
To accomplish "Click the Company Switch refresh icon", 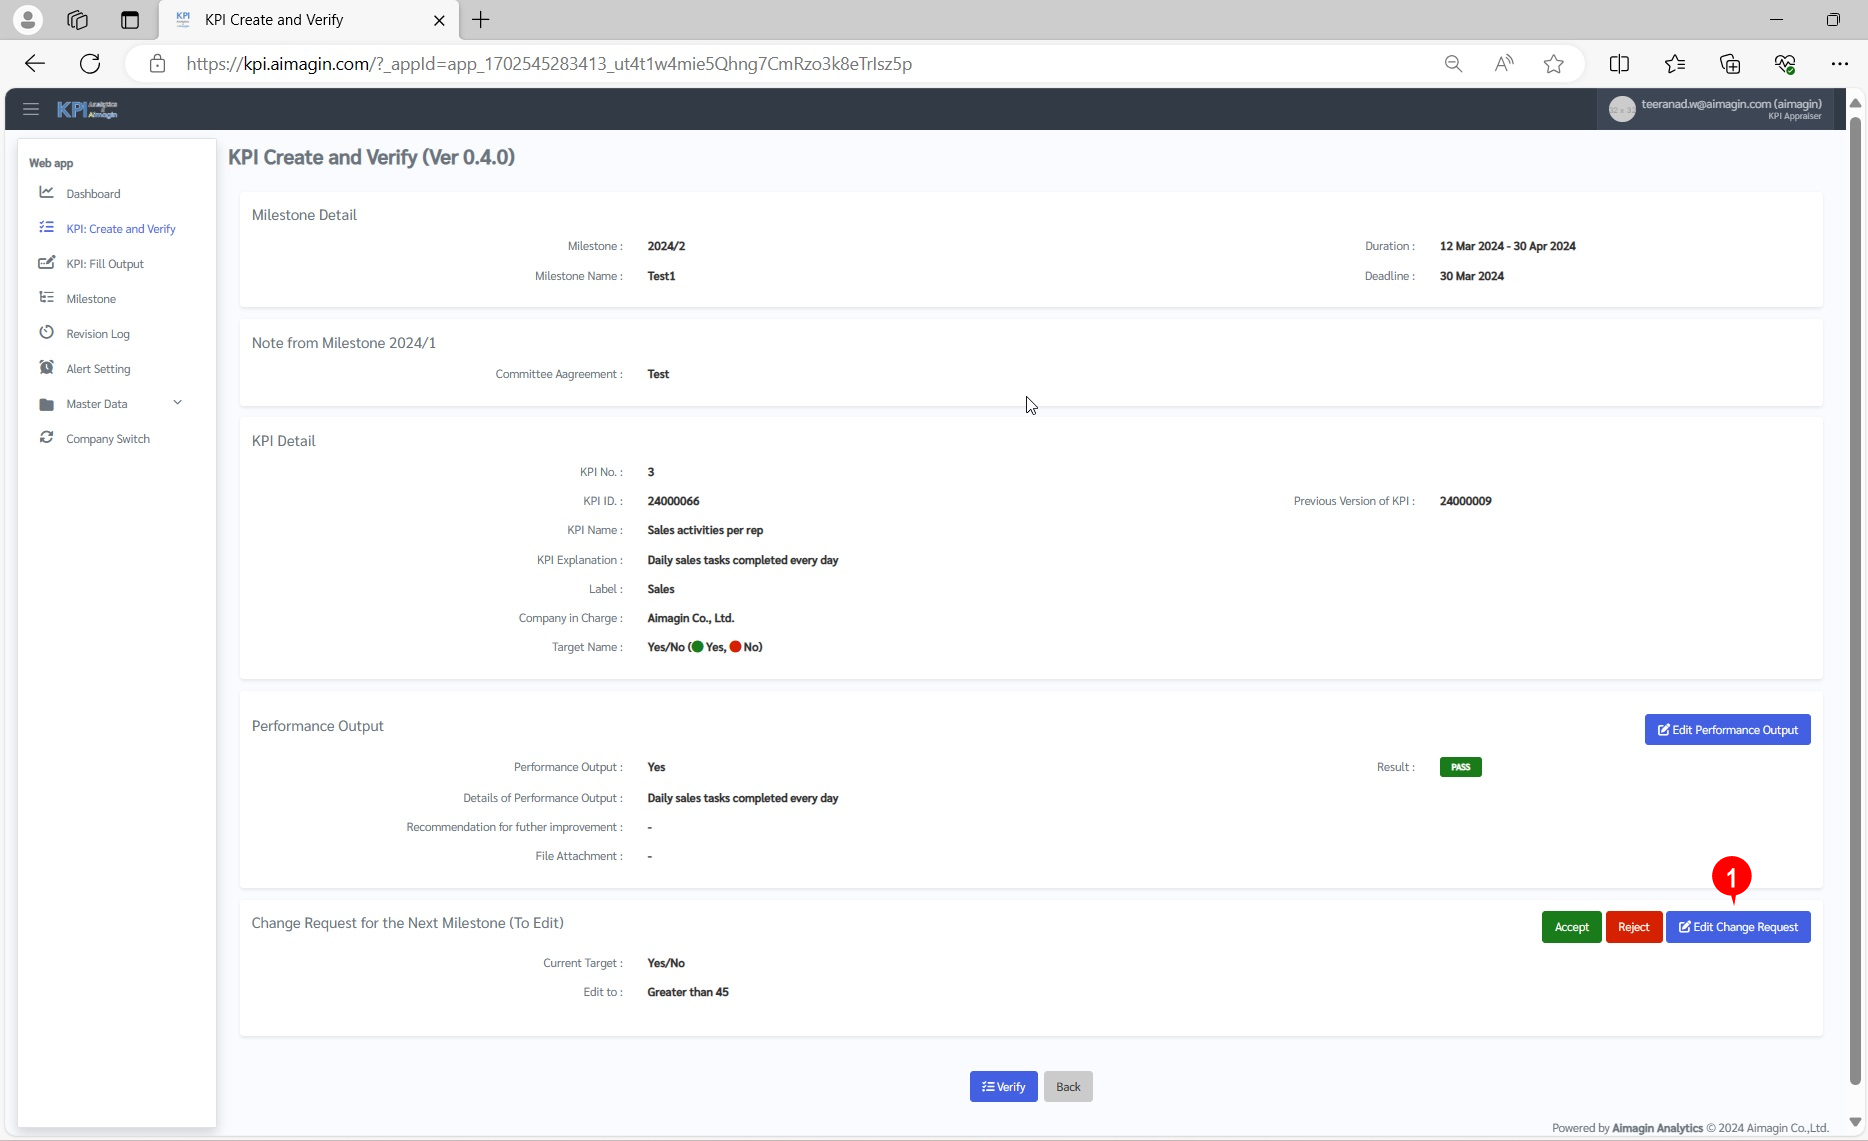I will [x=46, y=438].
